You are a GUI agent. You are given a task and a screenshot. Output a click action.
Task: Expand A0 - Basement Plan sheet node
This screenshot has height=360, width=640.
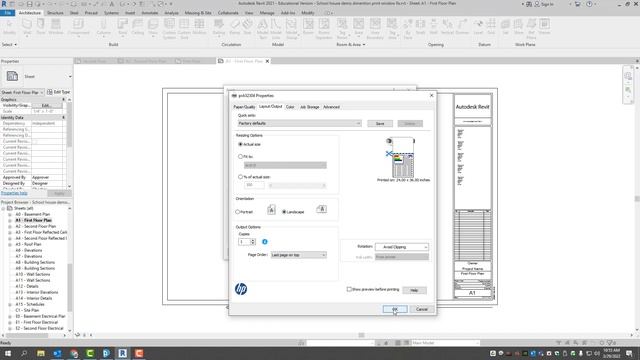(x=10, y=214)
